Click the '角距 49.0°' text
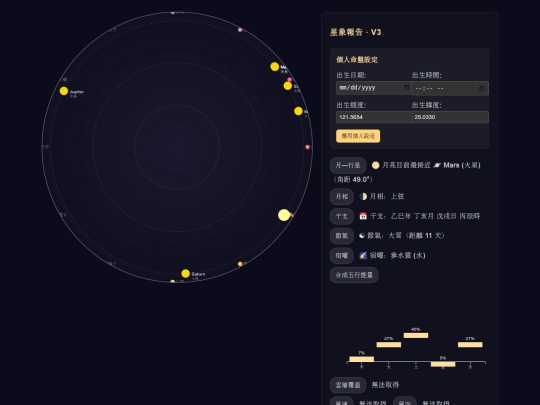The image size is (540, 405). tap(353, 179)
